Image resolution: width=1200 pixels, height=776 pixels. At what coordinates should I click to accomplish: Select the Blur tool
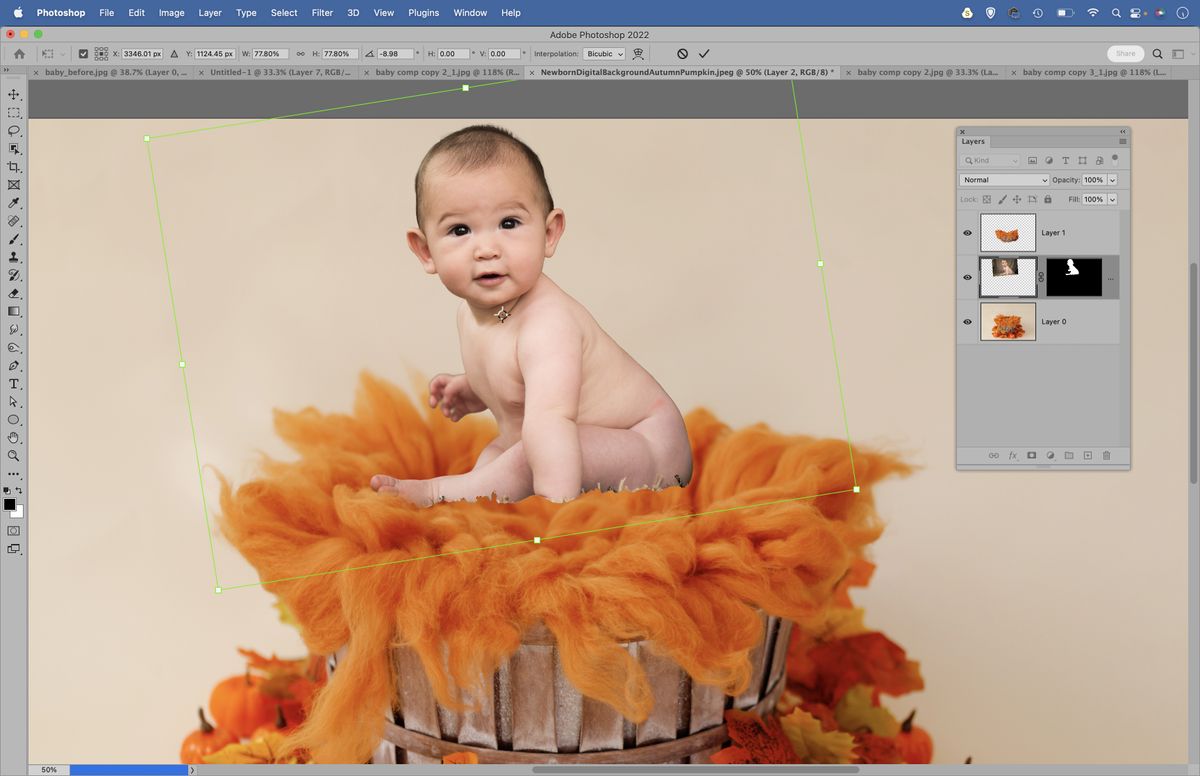[x=14, y=329]
